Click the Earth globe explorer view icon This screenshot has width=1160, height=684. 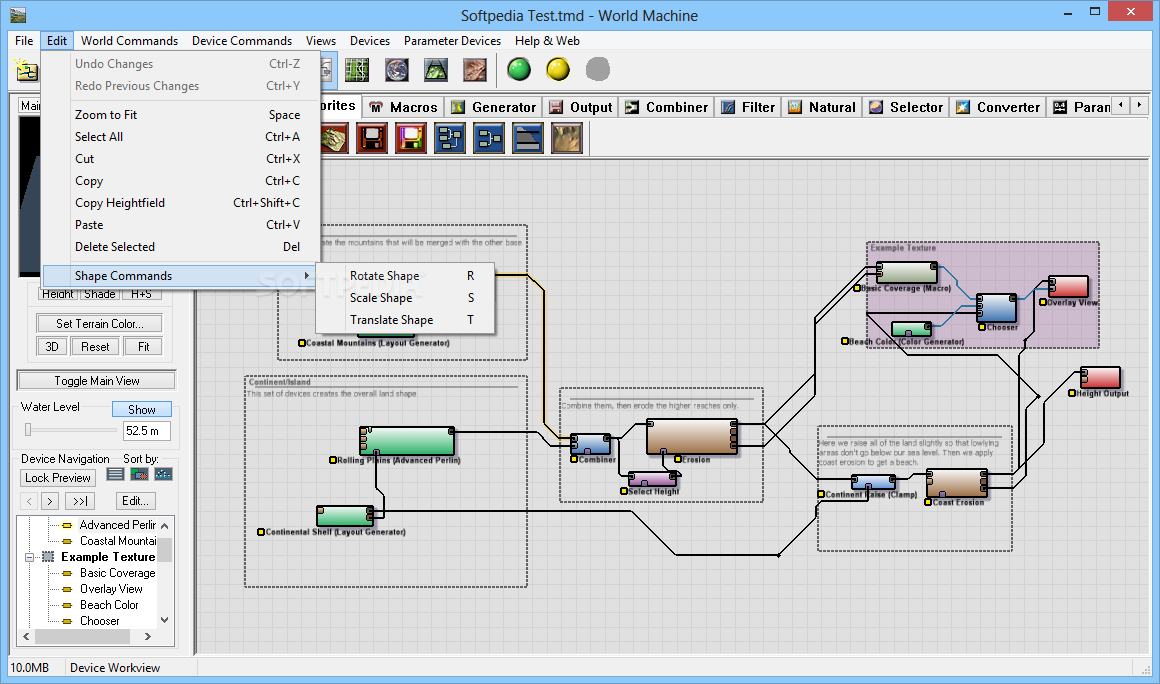pos(397,70)
